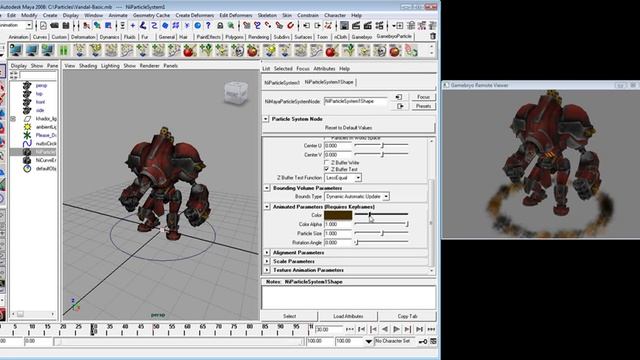Enable the Z Buffer Write checkbox
The image size is (640, 360).
coord(327,162)
